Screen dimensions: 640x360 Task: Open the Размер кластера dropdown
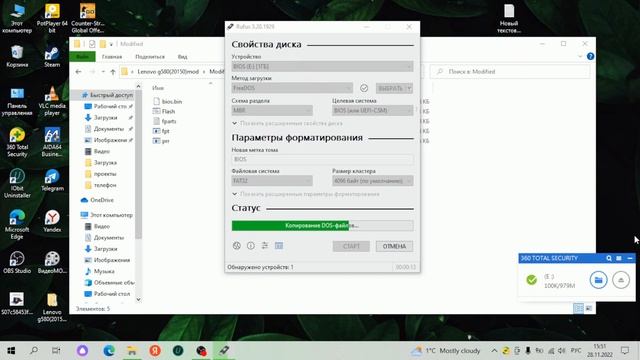tap(373, 180)
